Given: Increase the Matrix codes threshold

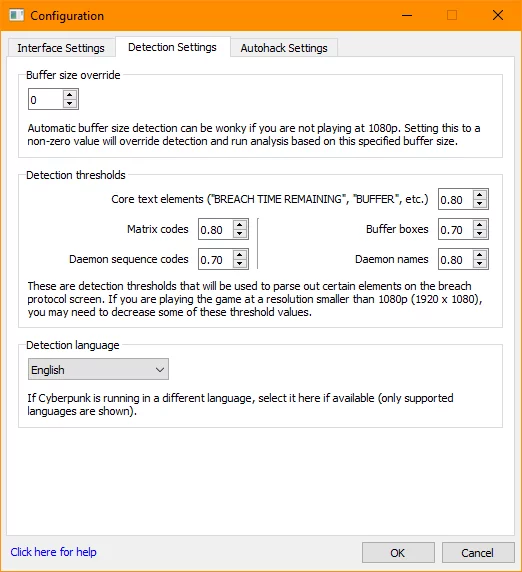Looking at the screenshot, I should [240, 224].
